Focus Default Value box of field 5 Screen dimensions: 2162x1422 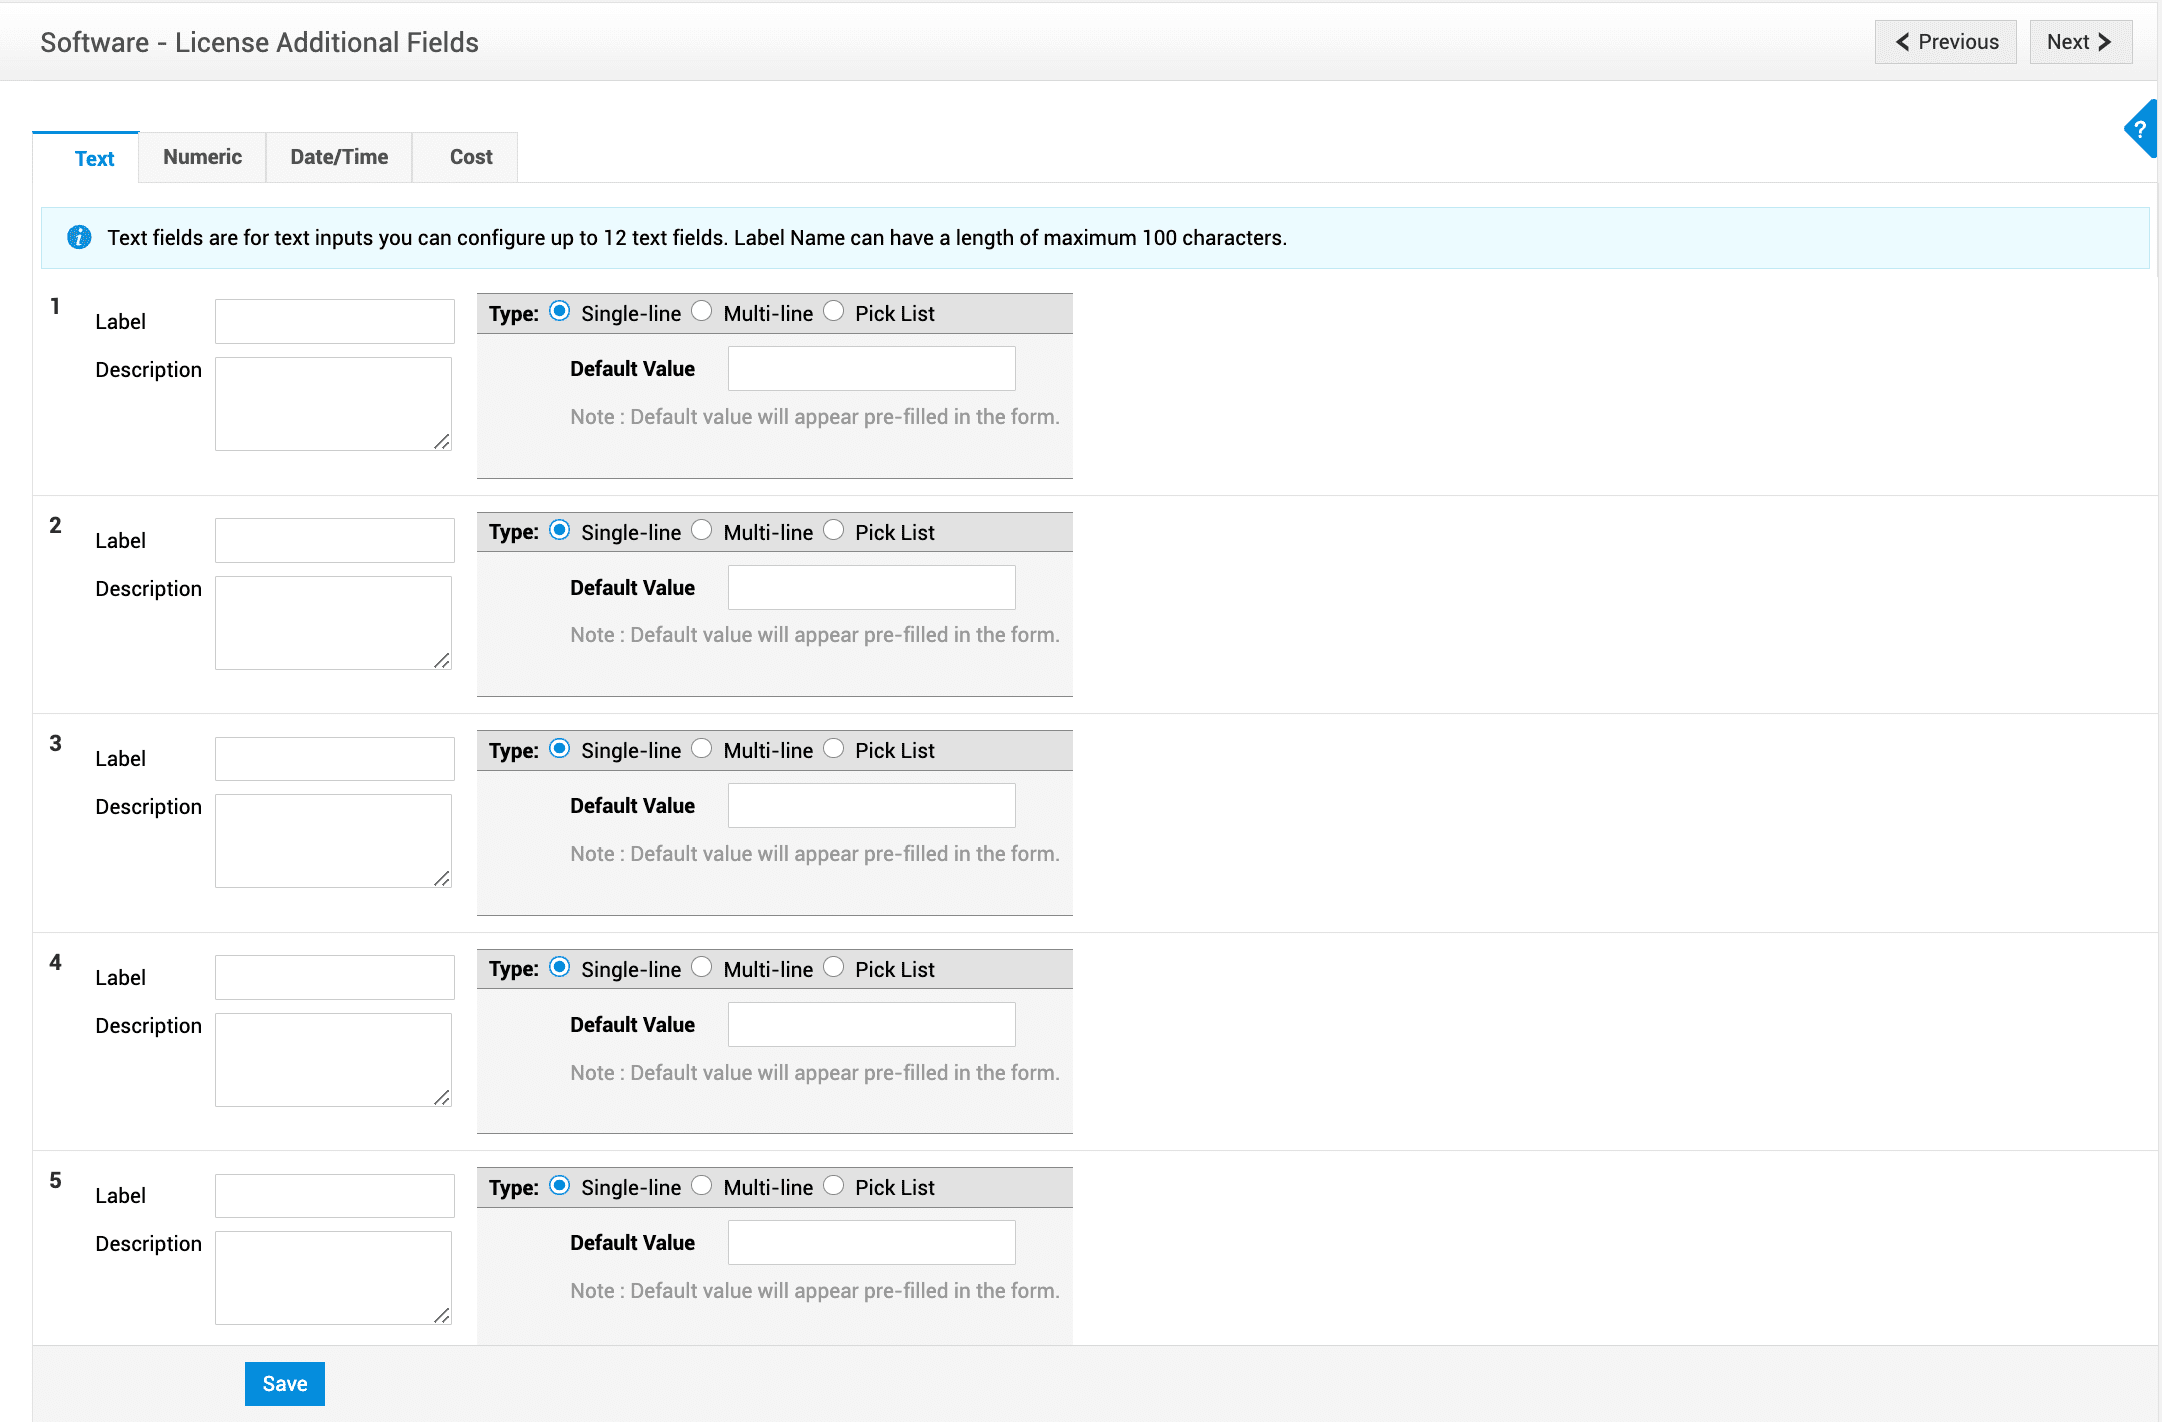pos(871,1243)
